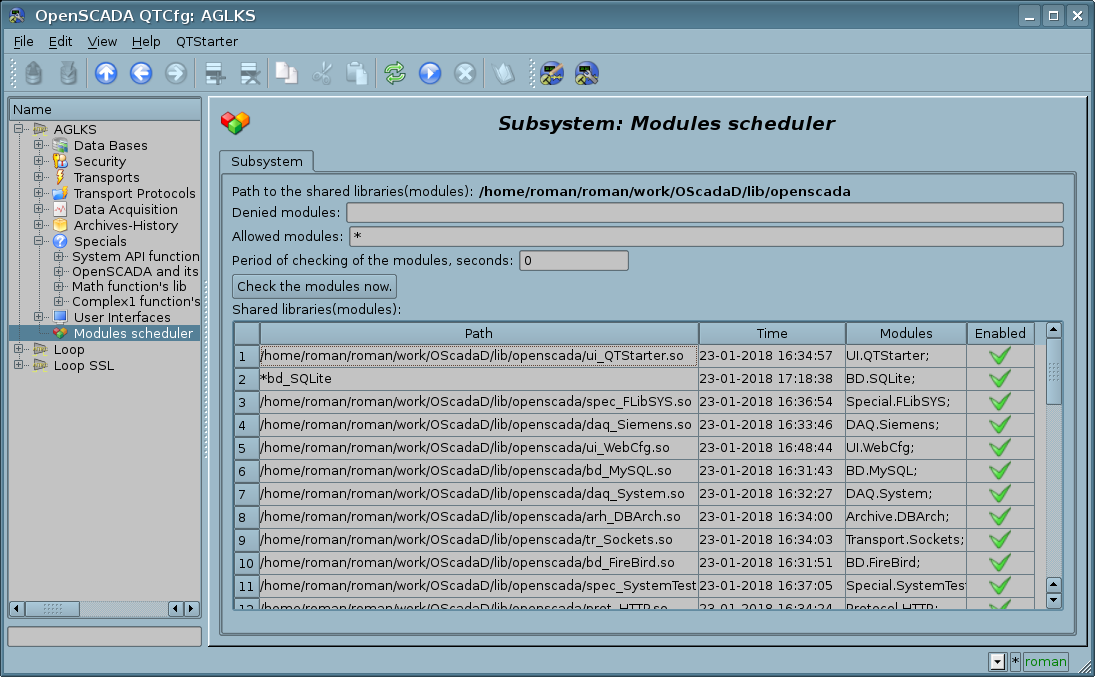This screenshot has width=1095, height=677.
Task: Refresh the page with green arrows icon
Action: coord(395,73)
